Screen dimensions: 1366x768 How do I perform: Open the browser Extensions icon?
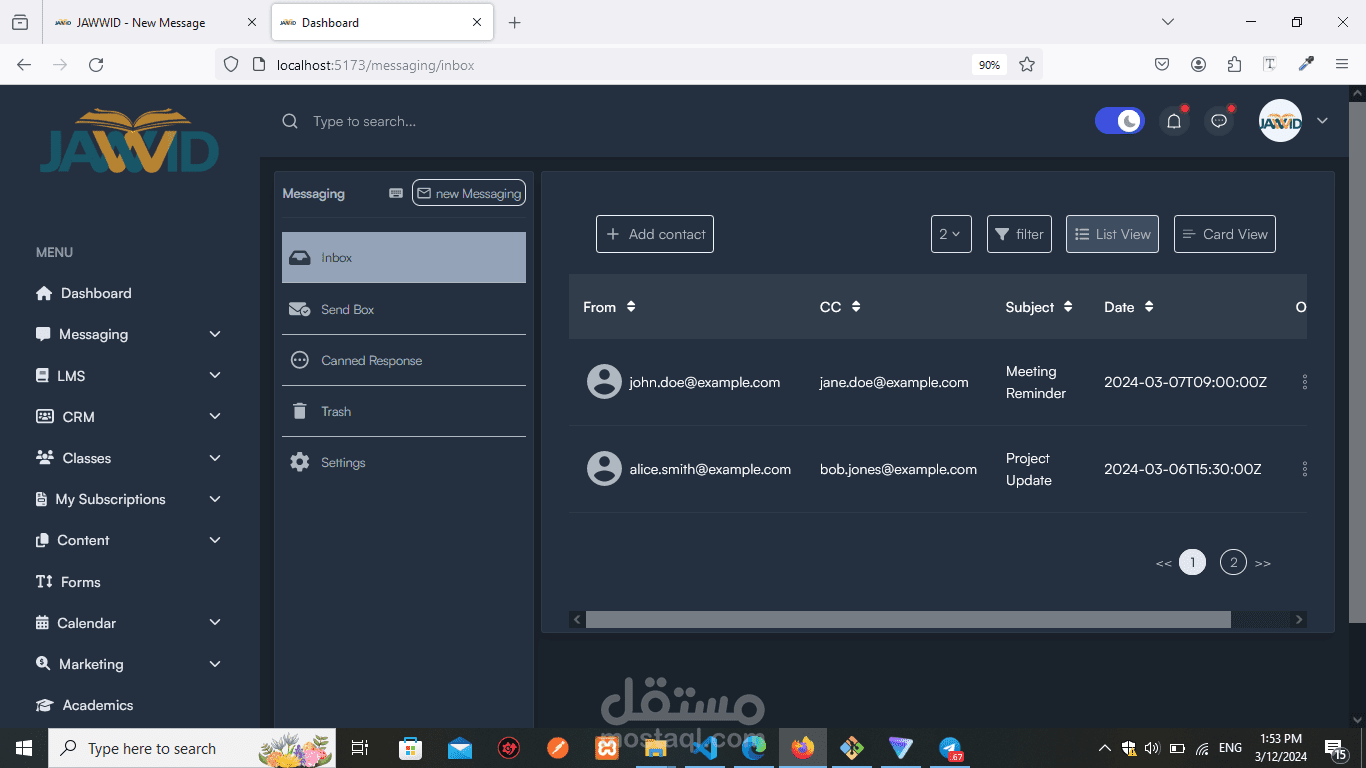pyautogui.click(x=1234, y=65)
